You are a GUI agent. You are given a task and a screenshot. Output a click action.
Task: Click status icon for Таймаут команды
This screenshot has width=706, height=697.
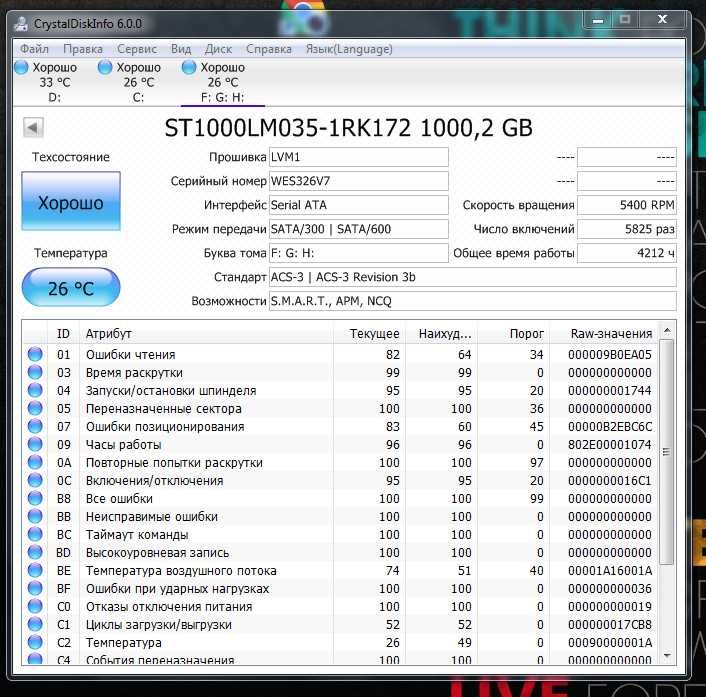[x=35, y=534]
